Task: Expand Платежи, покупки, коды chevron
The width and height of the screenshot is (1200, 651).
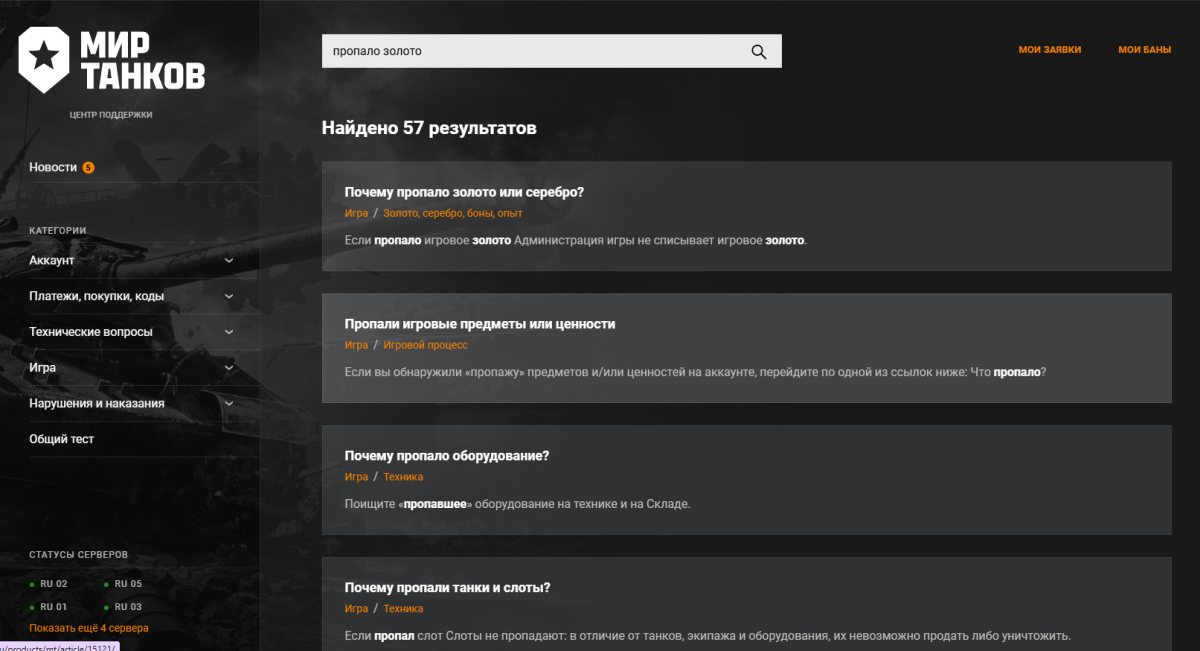Action: point(229,296)
